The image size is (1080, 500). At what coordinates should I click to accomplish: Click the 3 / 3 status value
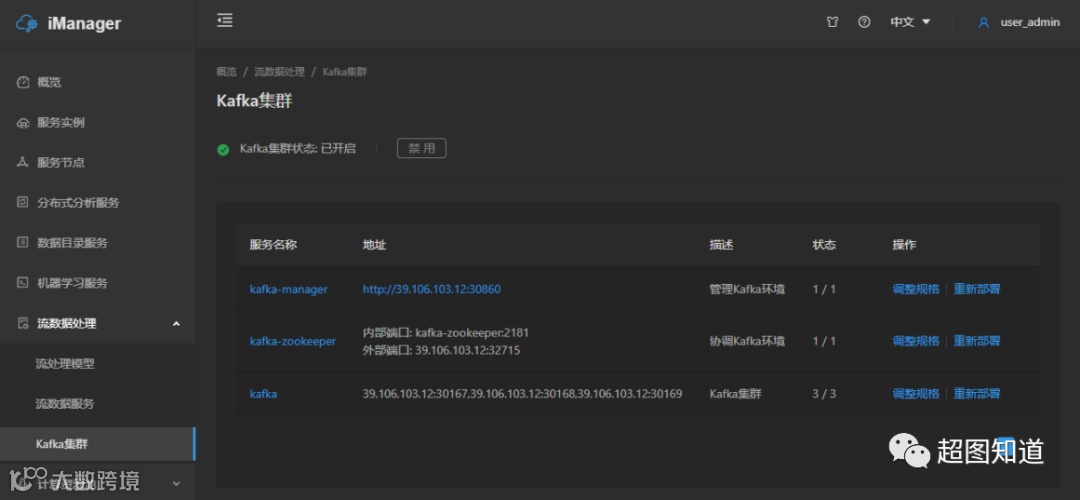click(x=824, y=394)
